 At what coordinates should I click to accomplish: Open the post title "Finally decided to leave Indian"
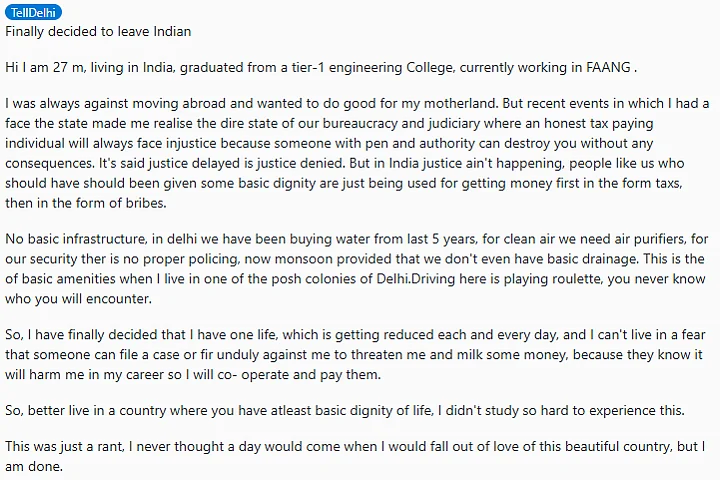pyautogui.click(x=98, y=31)
